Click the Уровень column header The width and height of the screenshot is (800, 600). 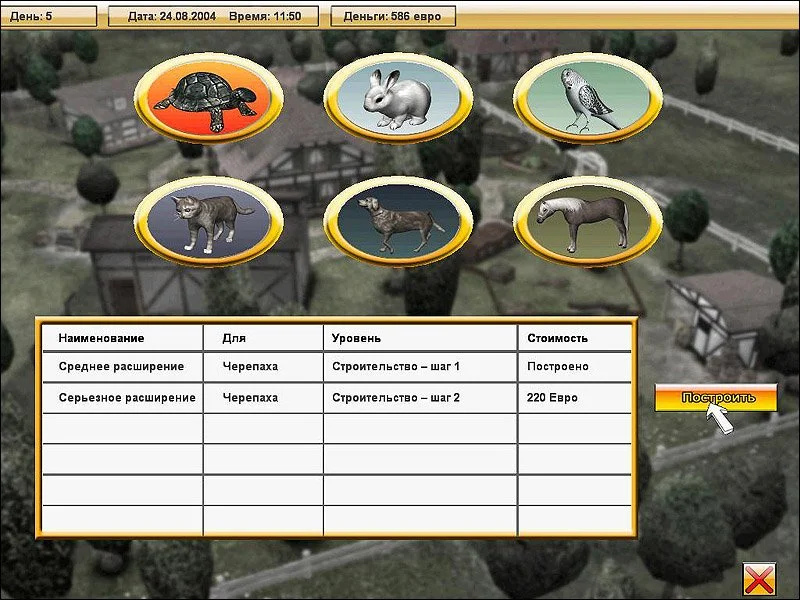click(356, 339)
